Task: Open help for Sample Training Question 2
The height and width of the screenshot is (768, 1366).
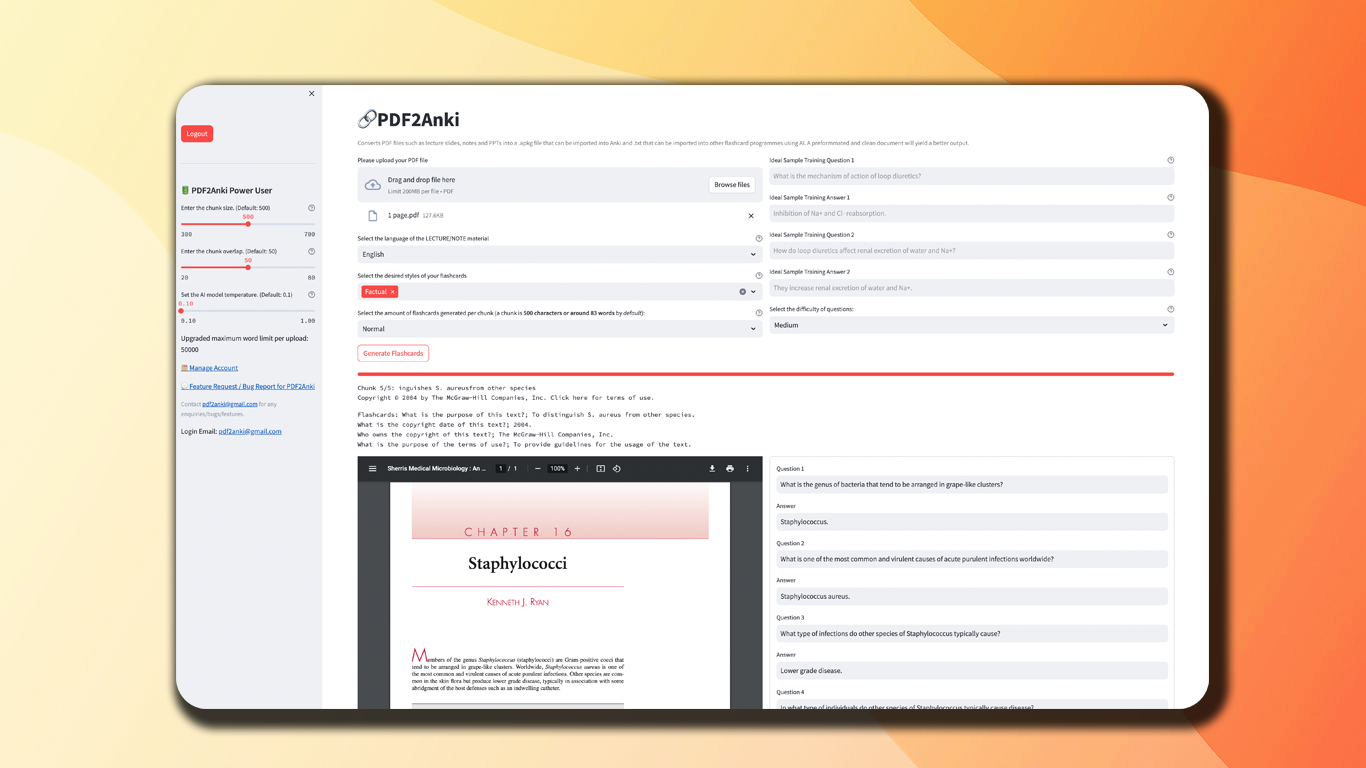Action: pyautogui.click(x=1170, y=235)
